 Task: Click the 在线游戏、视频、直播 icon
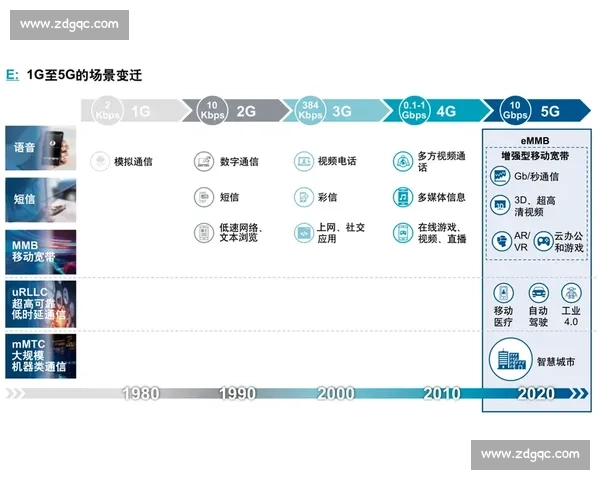pos(403,233)
